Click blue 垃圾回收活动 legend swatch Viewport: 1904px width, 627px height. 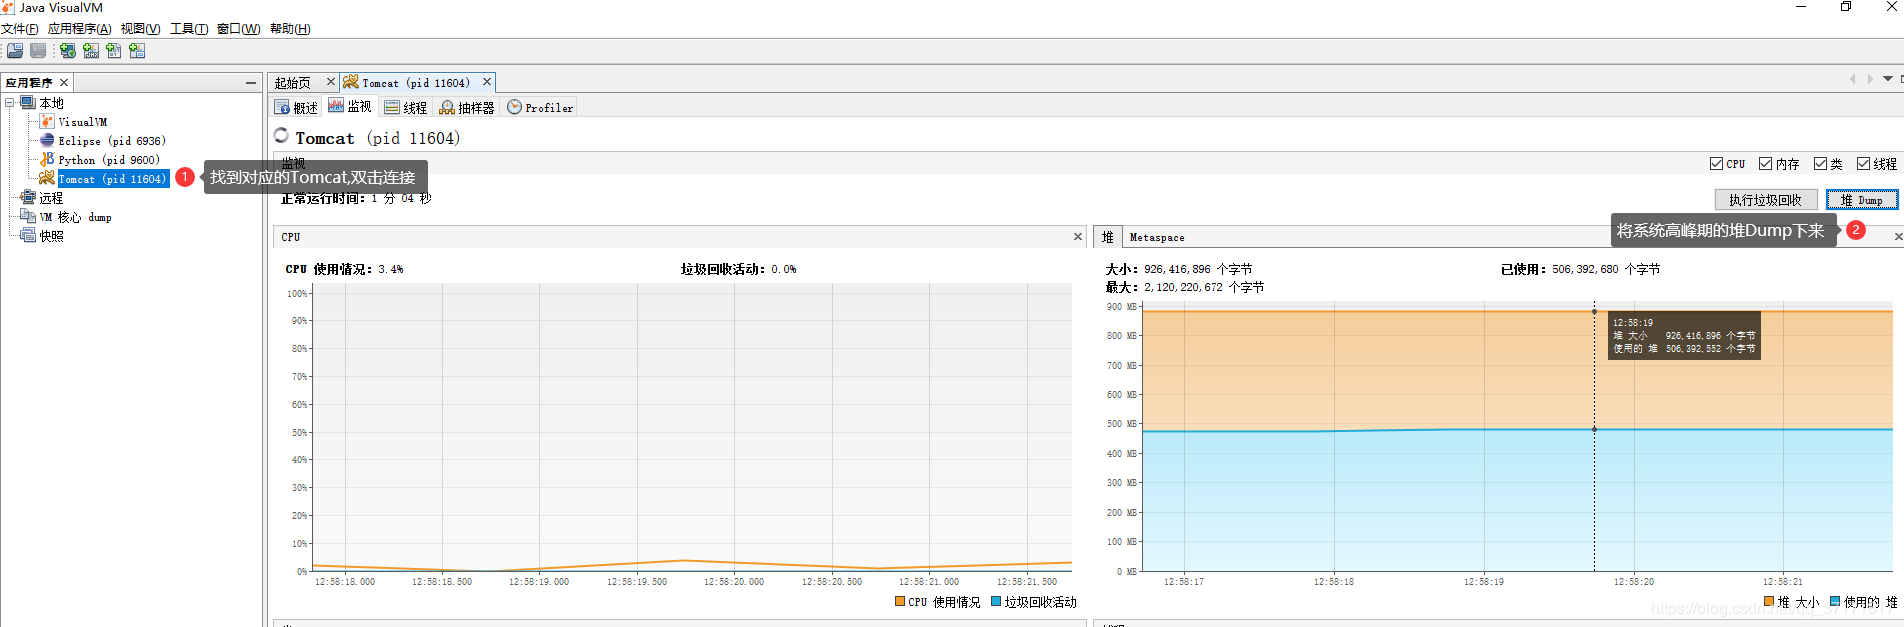coord(996,602)
